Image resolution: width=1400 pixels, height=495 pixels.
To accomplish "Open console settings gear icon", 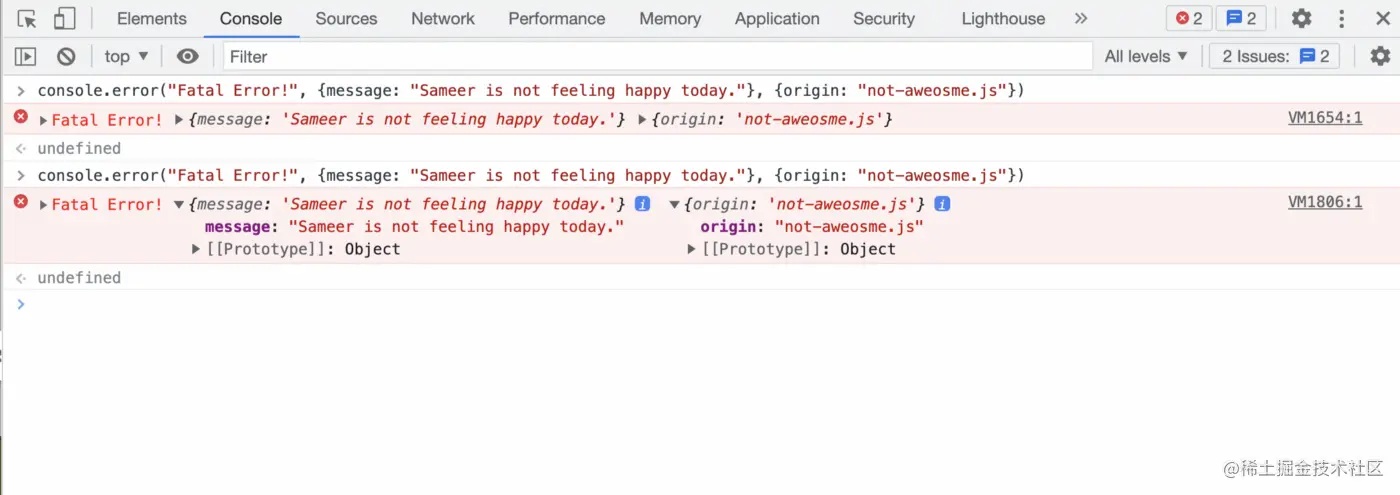I will pos(1380,57).
